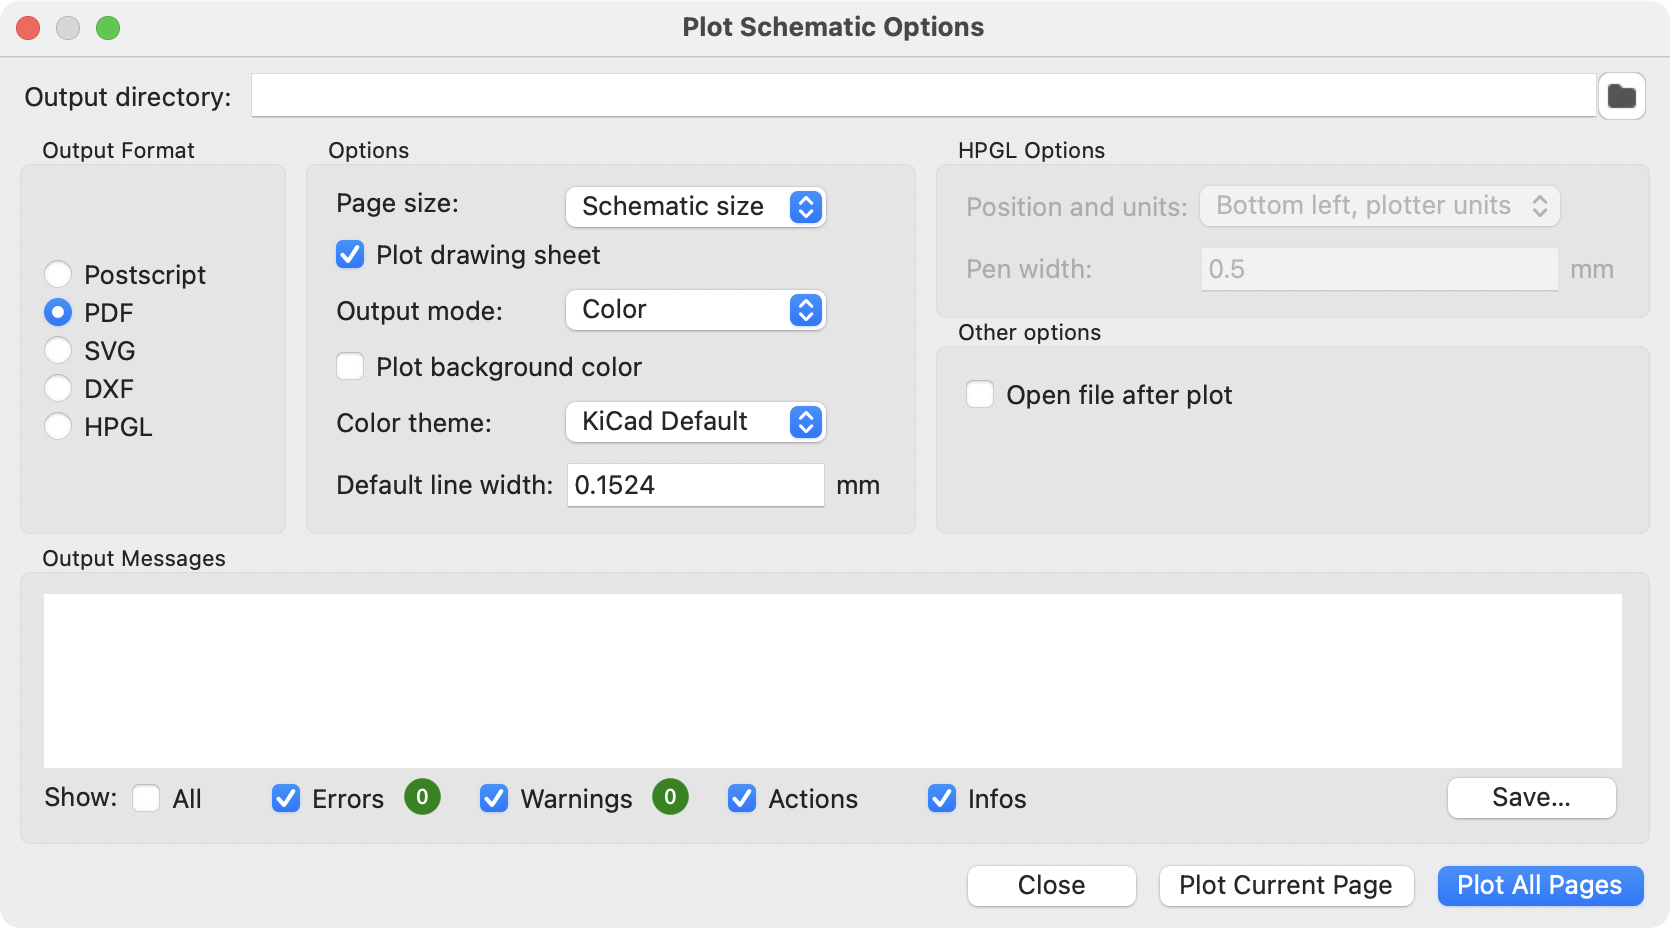Click the Default line width field

(x=695, y=485)
